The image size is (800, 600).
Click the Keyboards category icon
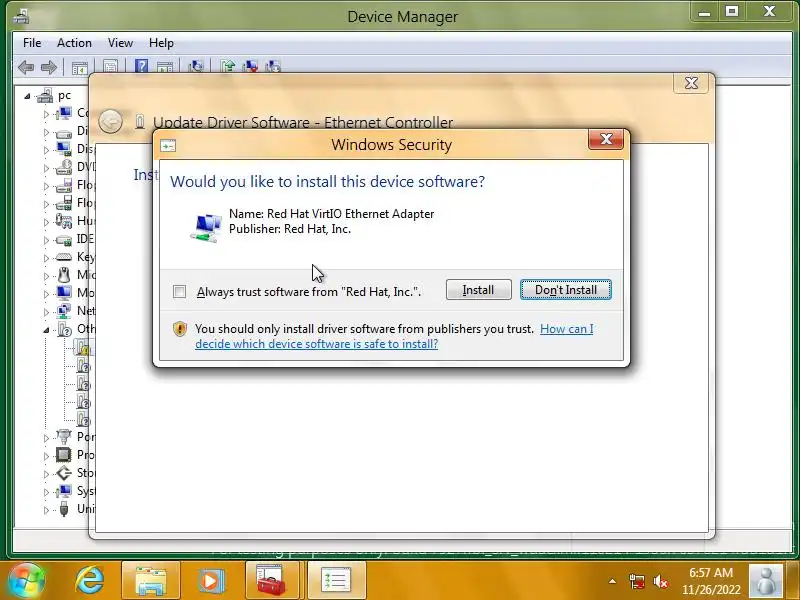click(64, 257)
